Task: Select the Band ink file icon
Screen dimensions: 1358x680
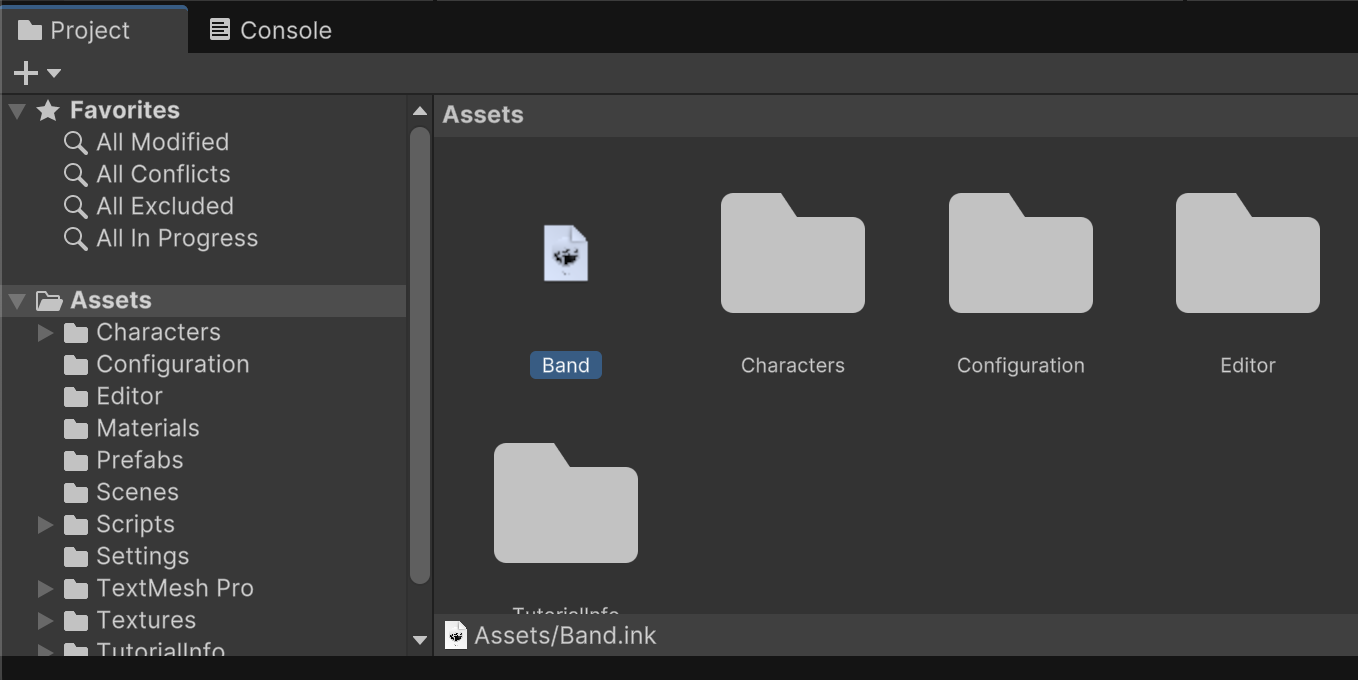Action: pyautogui.click(x=565, y=253)
